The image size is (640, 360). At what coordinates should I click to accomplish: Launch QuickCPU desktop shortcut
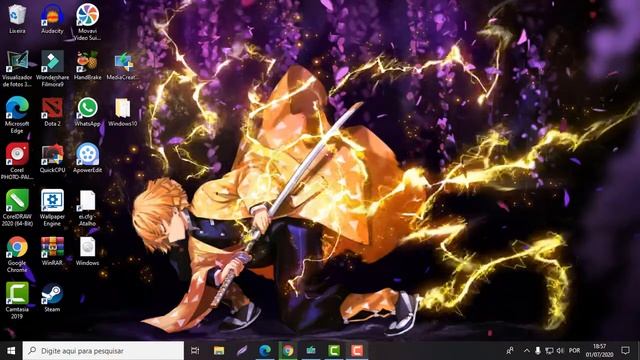[x=52, y=158]
